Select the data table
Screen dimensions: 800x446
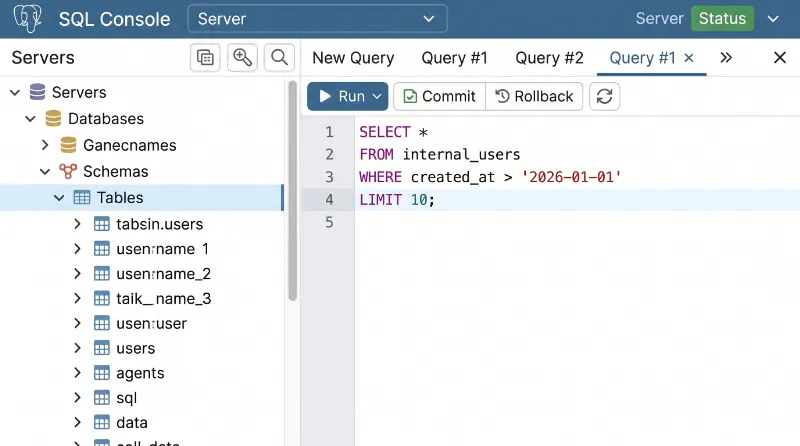point(132,423)
